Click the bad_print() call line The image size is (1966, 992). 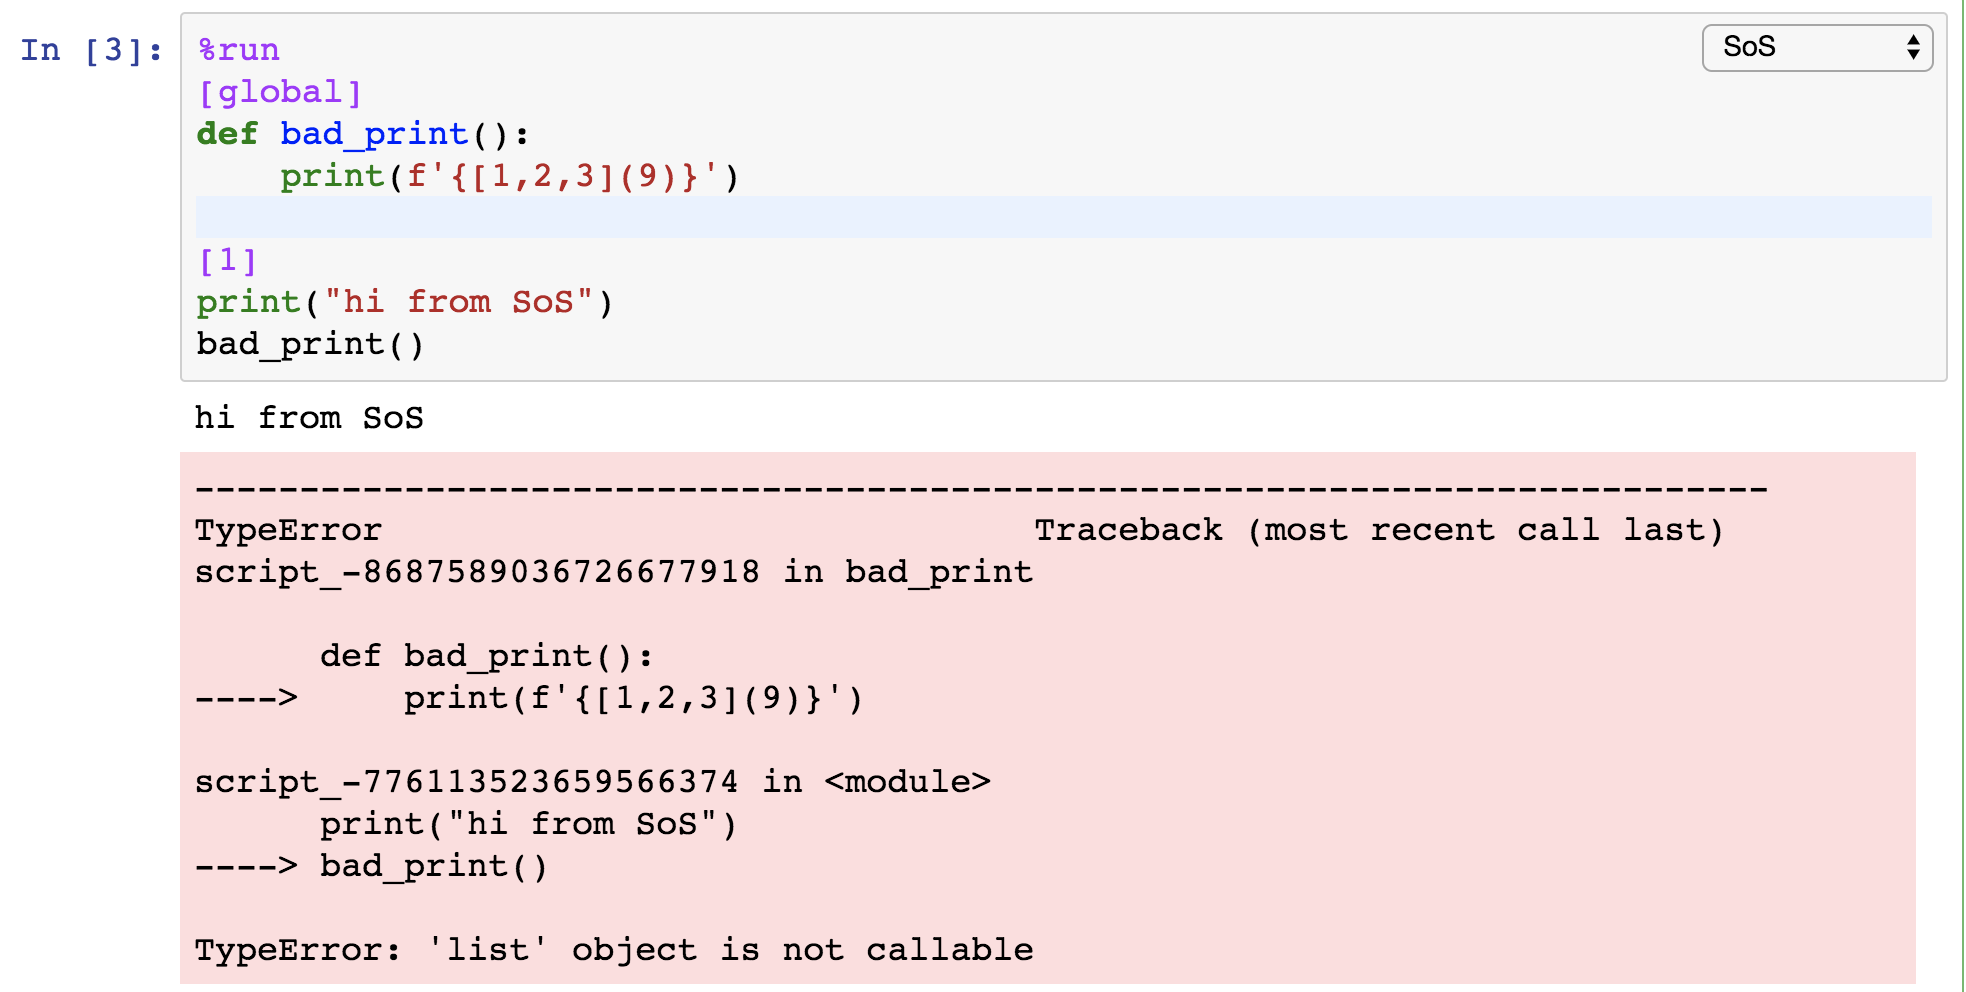click(x=310, y=343)
